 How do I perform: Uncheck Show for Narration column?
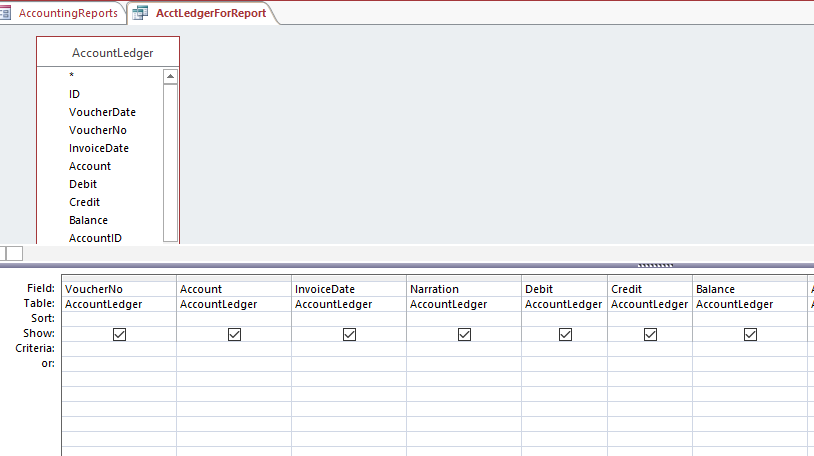click(464, 334)
